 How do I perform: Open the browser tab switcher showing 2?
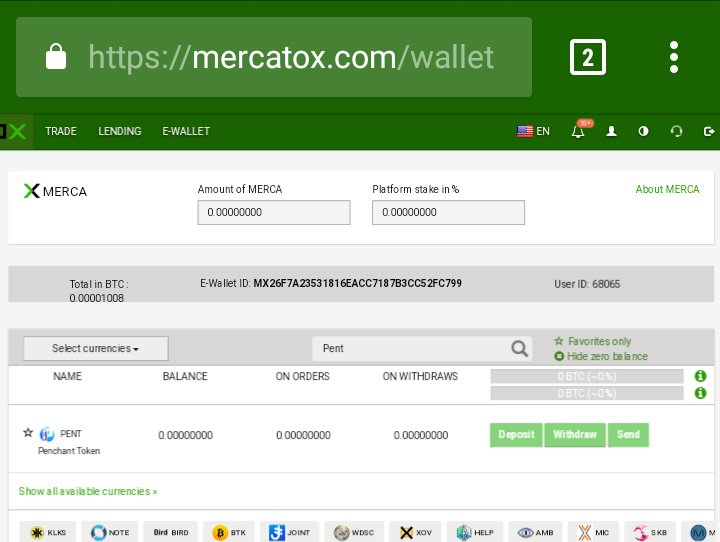tap(588, 57)
